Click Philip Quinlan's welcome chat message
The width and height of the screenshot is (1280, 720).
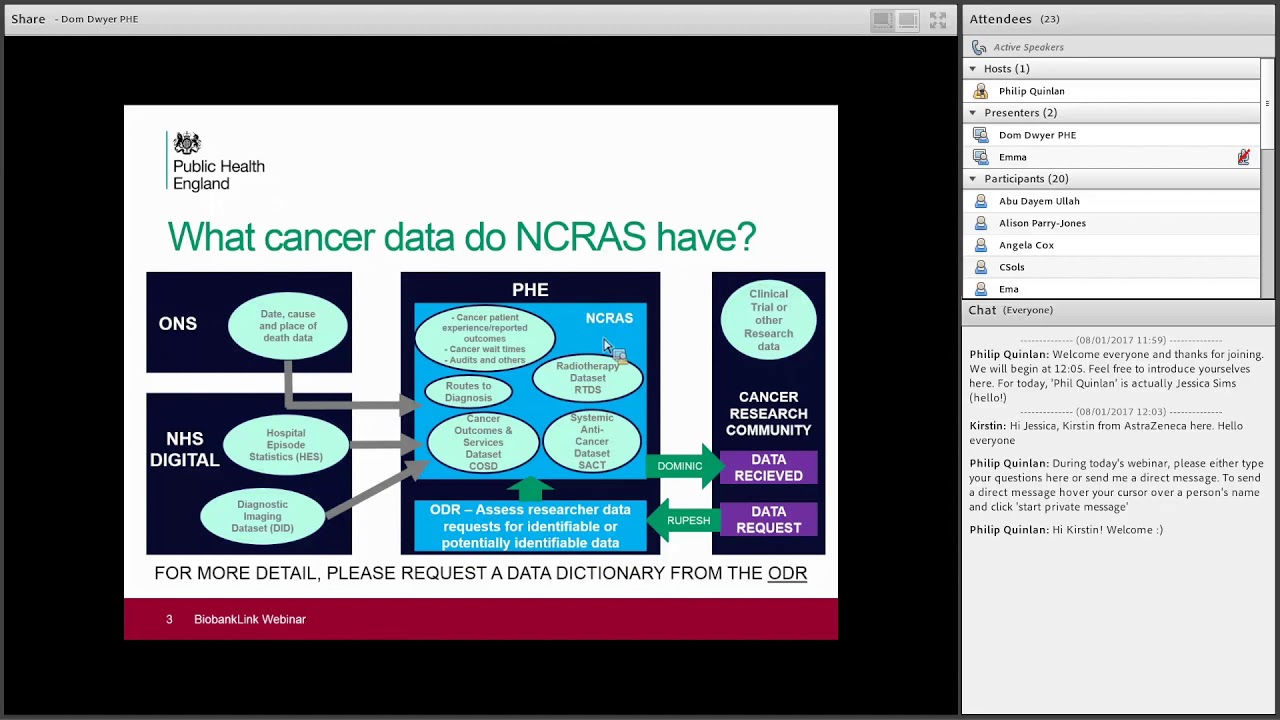click(1116, 376)
